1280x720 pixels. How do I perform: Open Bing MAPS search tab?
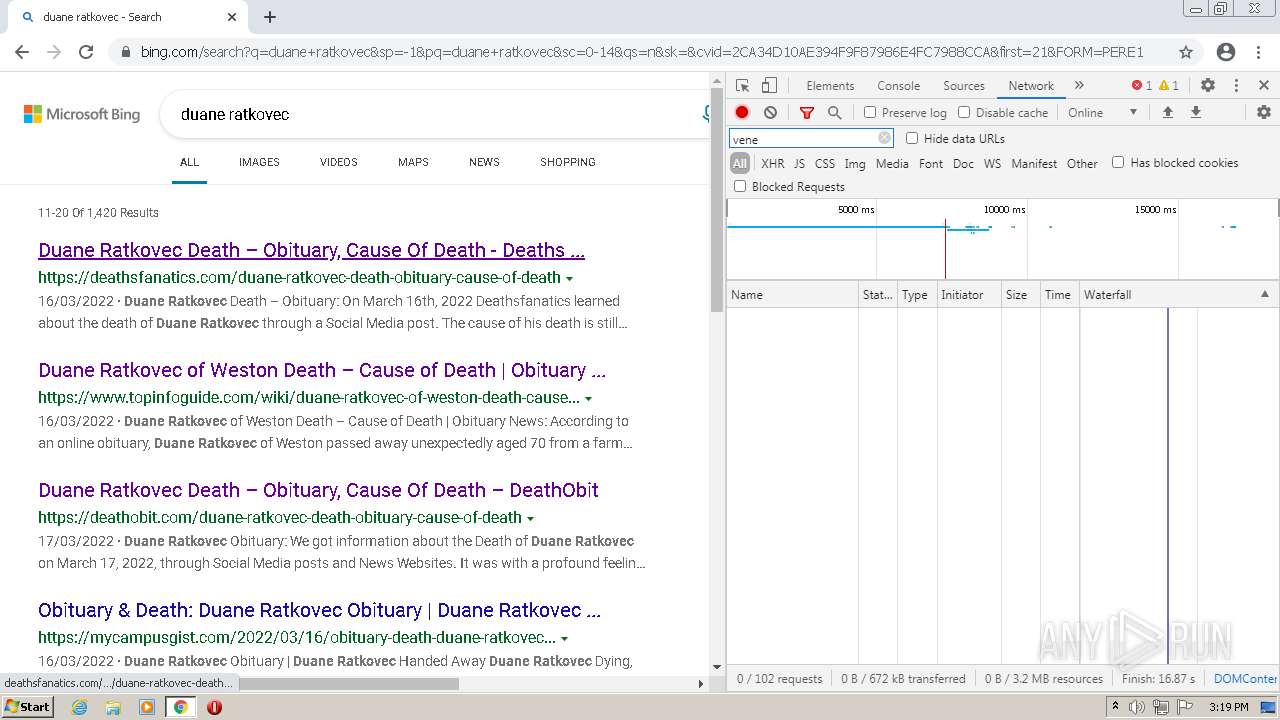tap(413, 162)
